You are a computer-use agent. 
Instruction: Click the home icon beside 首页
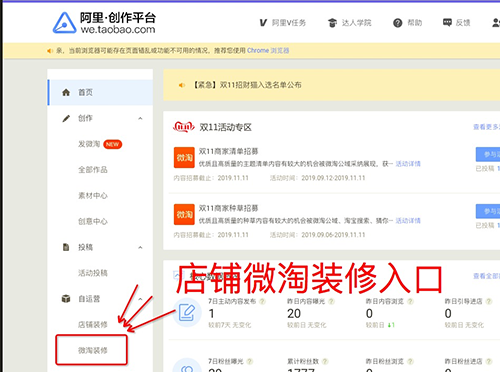[x=66, y=92]
